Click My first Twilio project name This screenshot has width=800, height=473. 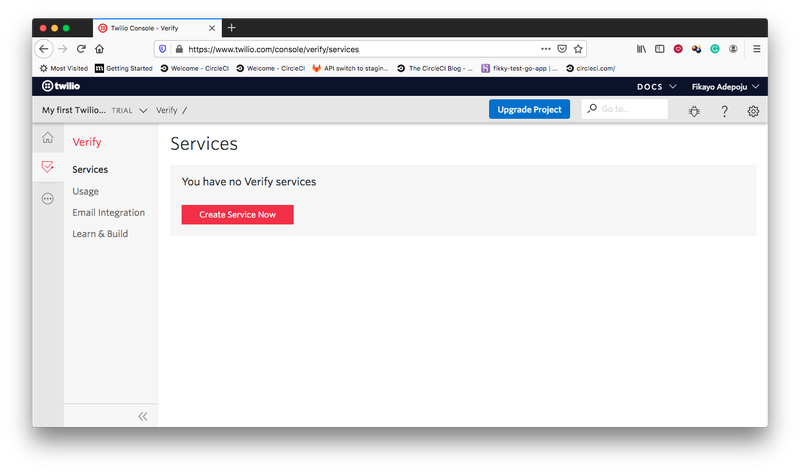click(x=74, y=110)
